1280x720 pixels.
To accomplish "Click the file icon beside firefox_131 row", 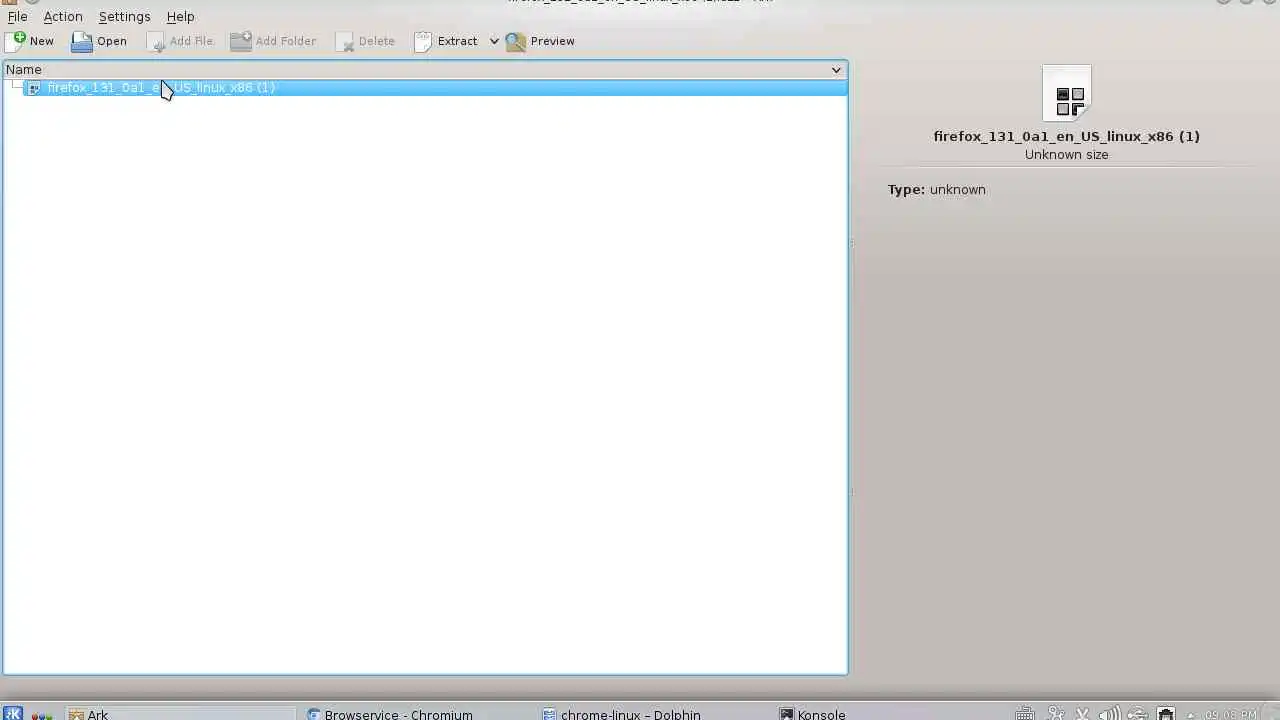I will [34, 88].
